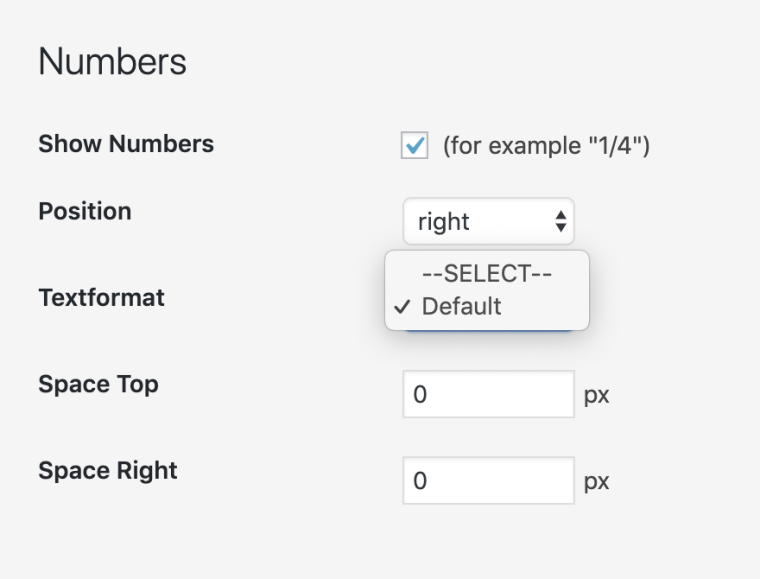
Task: Click the Space Right label
Action: pos(108,471)
